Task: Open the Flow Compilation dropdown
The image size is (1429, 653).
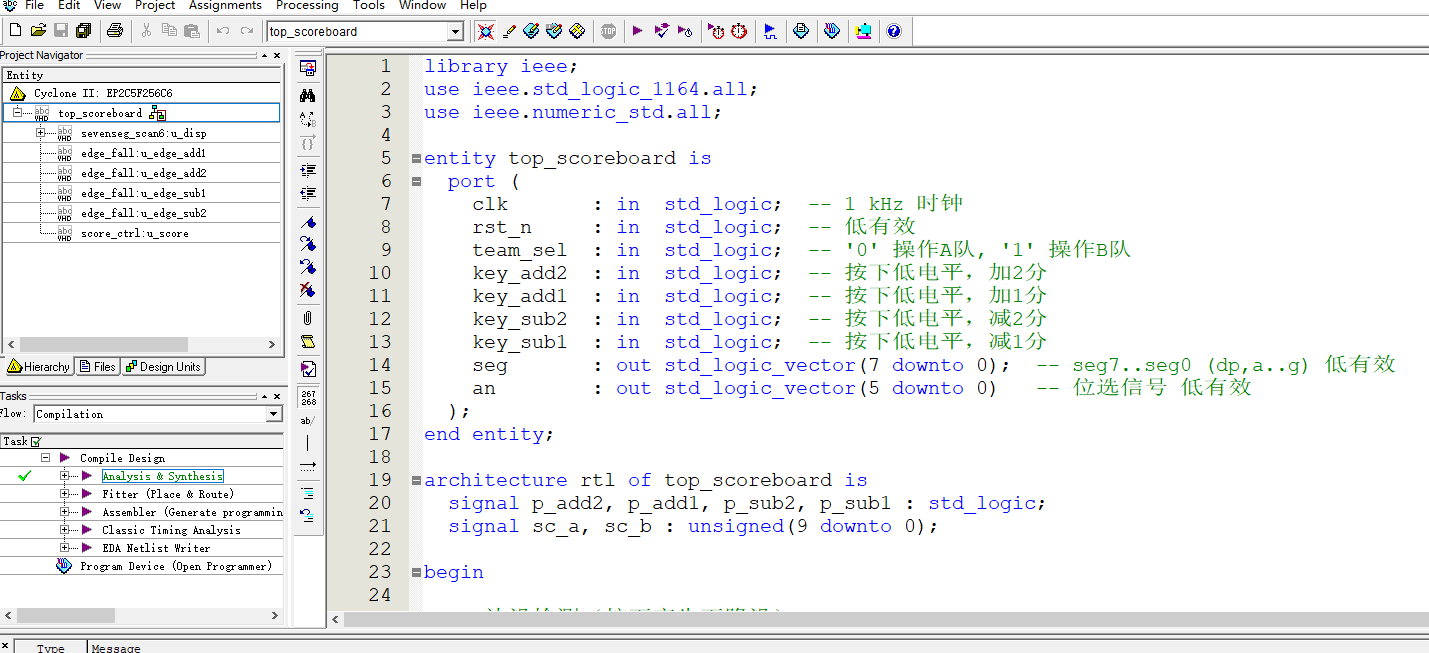Action: [274, 414]
